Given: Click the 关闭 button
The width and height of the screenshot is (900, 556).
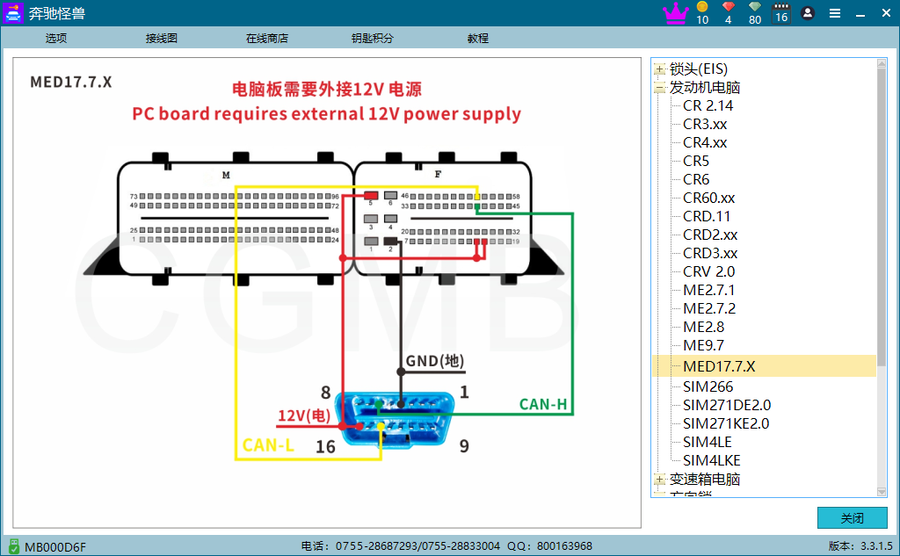Looking at the screenshot, I should [x=852, y=518].
